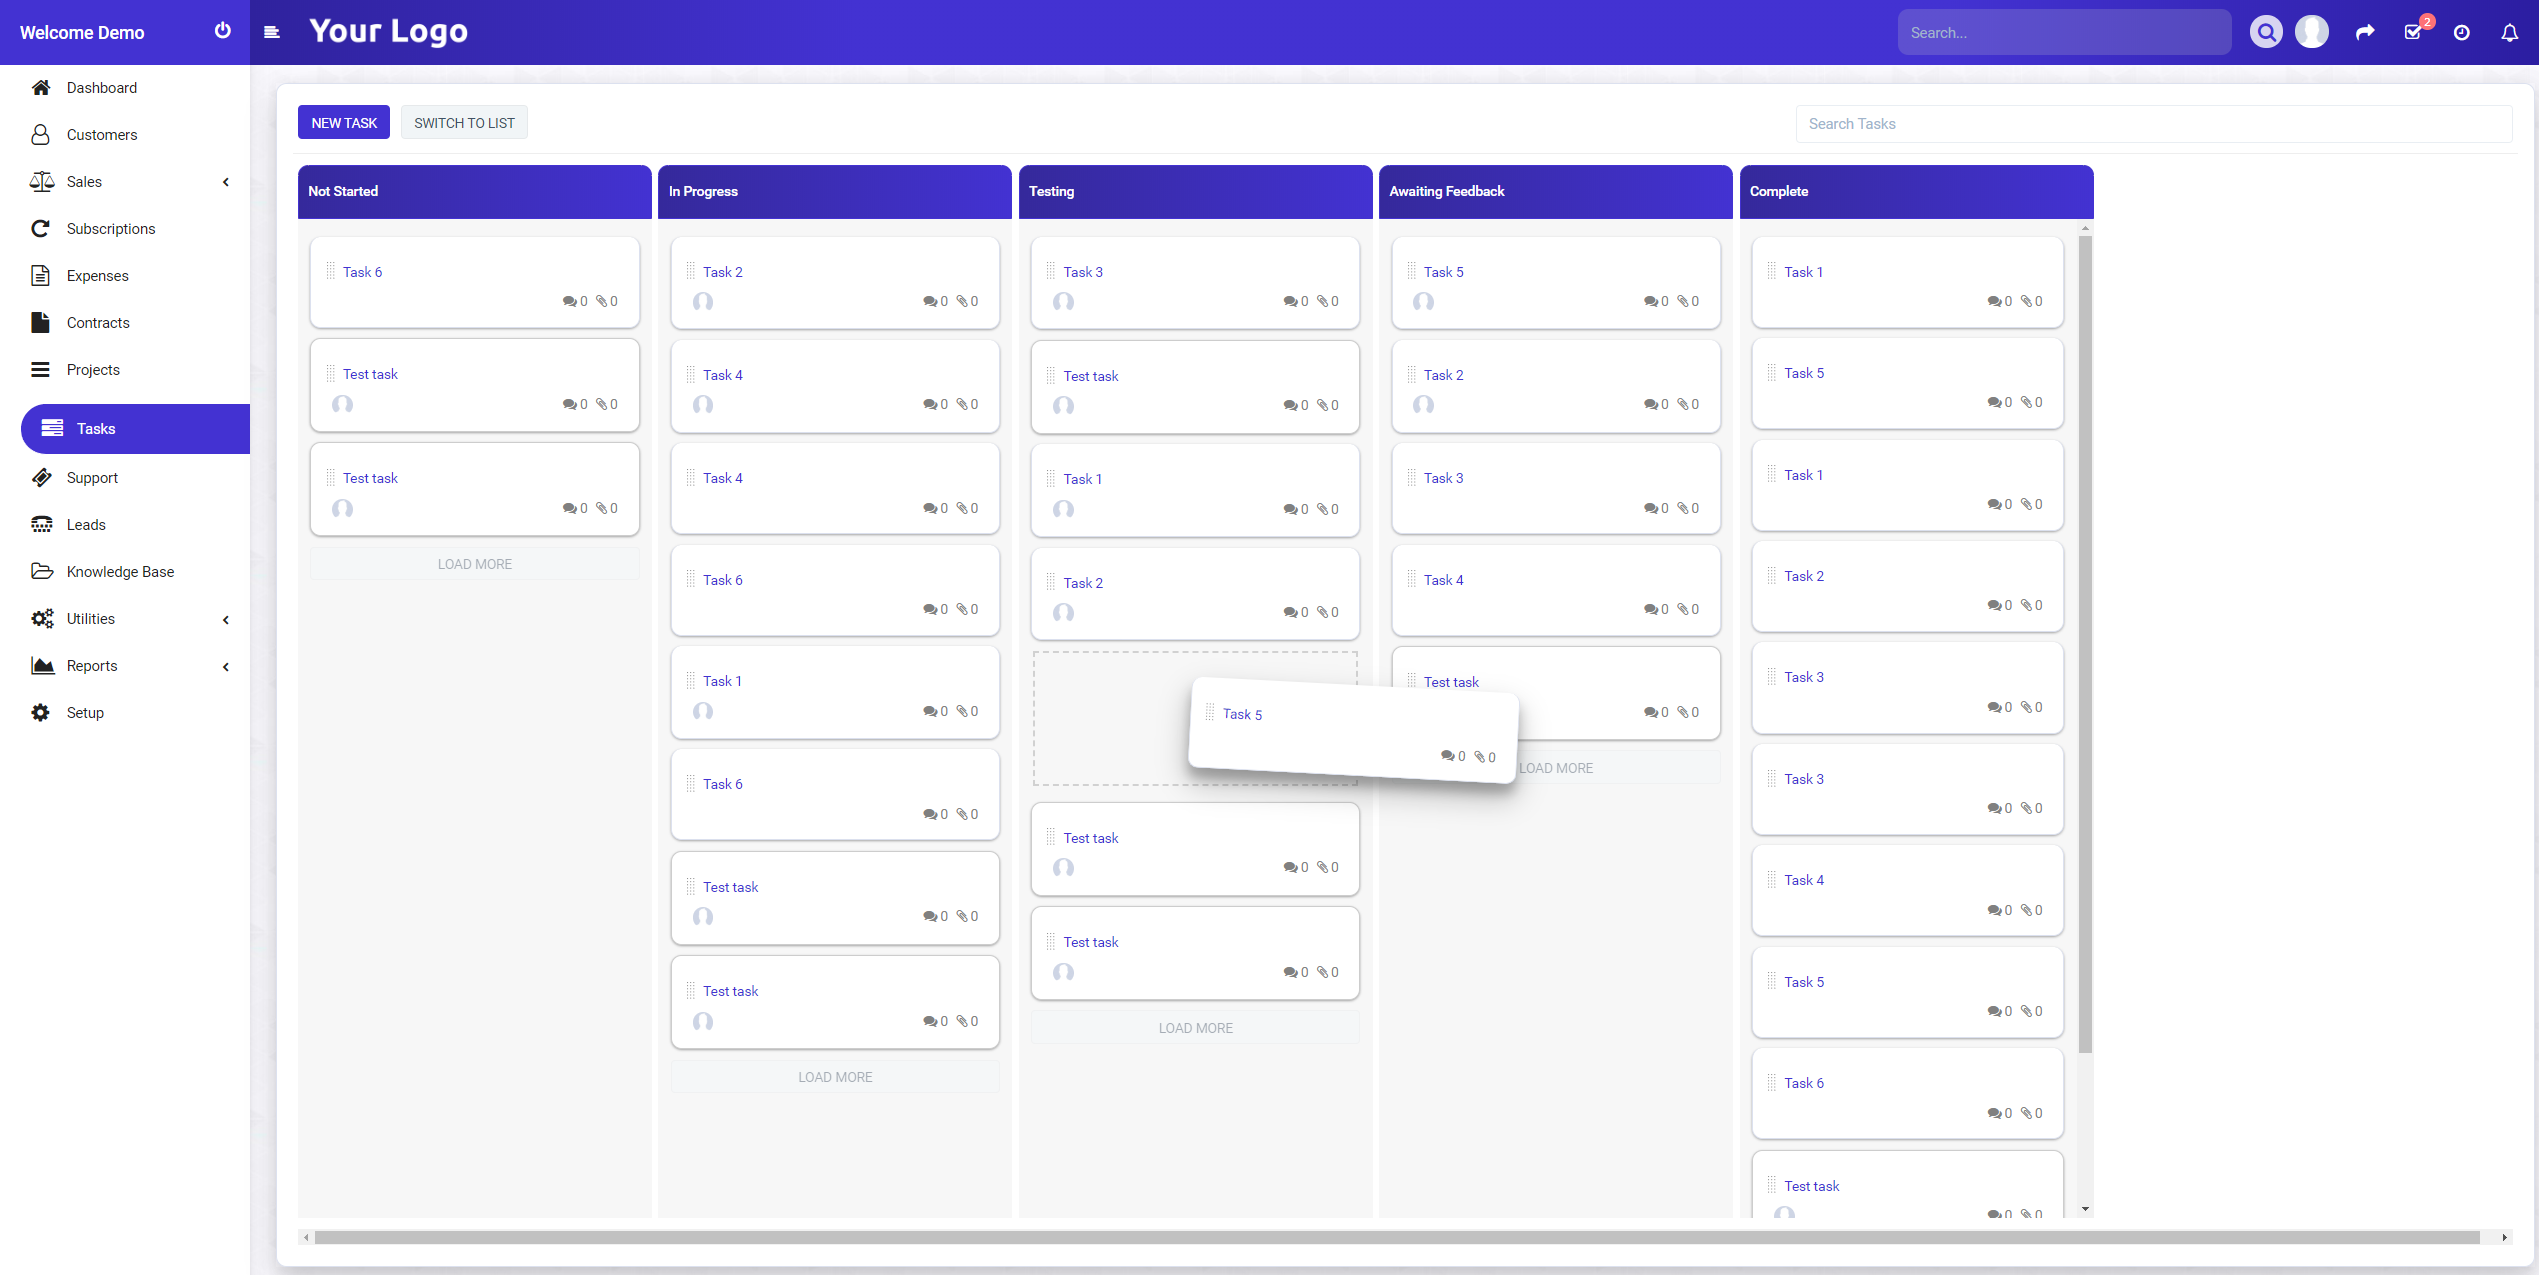Expand the Reports submenu
Viewport: 2539px width, 1275px height.
[x=226, y=667]
